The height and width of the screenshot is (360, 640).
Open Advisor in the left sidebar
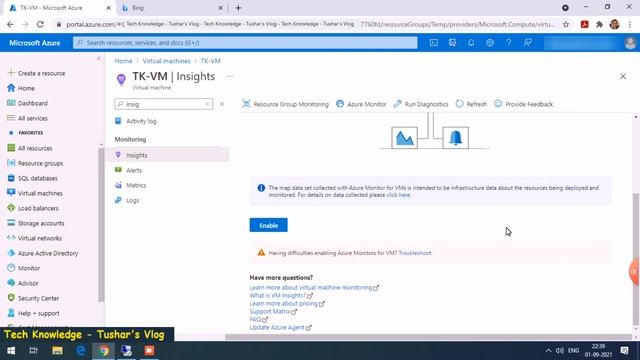point(22,283)
